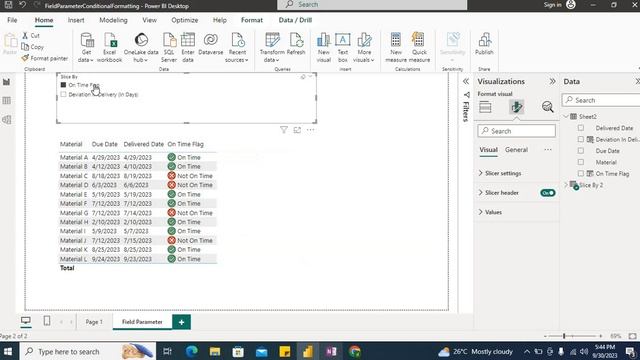The height and width of the screenshot is (360, 640).
Task: Publish the report
Action: pyautogui.click(x=484, y=44)
